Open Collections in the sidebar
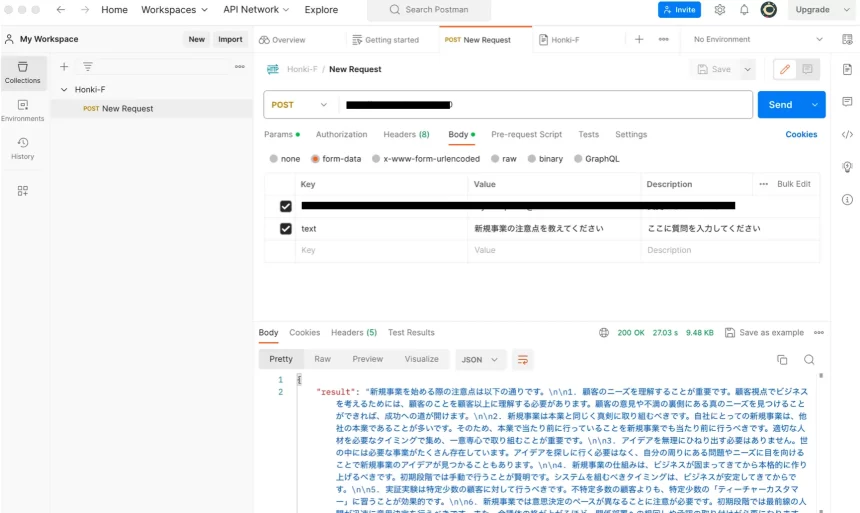 (22, 72)
